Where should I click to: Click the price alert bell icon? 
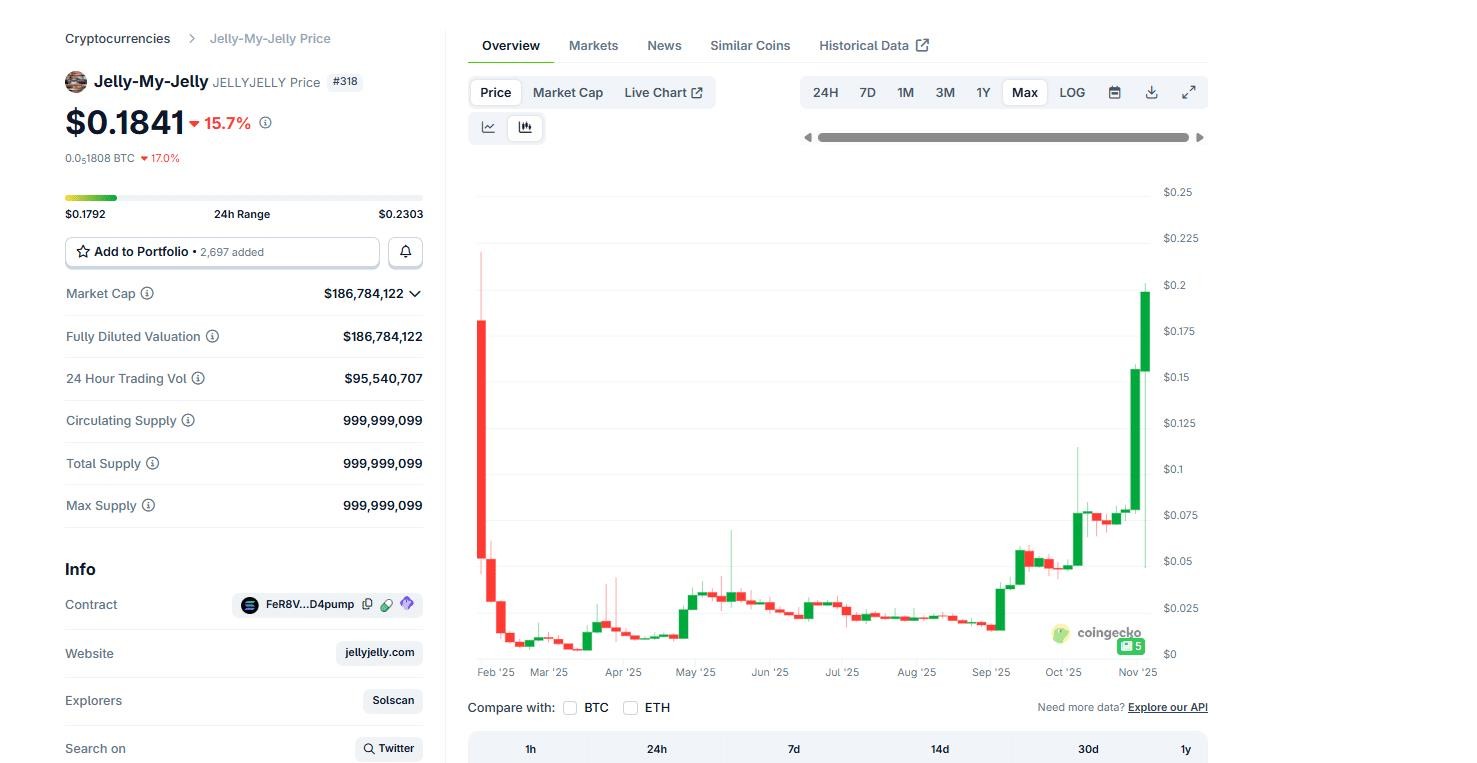pos(405,252)
